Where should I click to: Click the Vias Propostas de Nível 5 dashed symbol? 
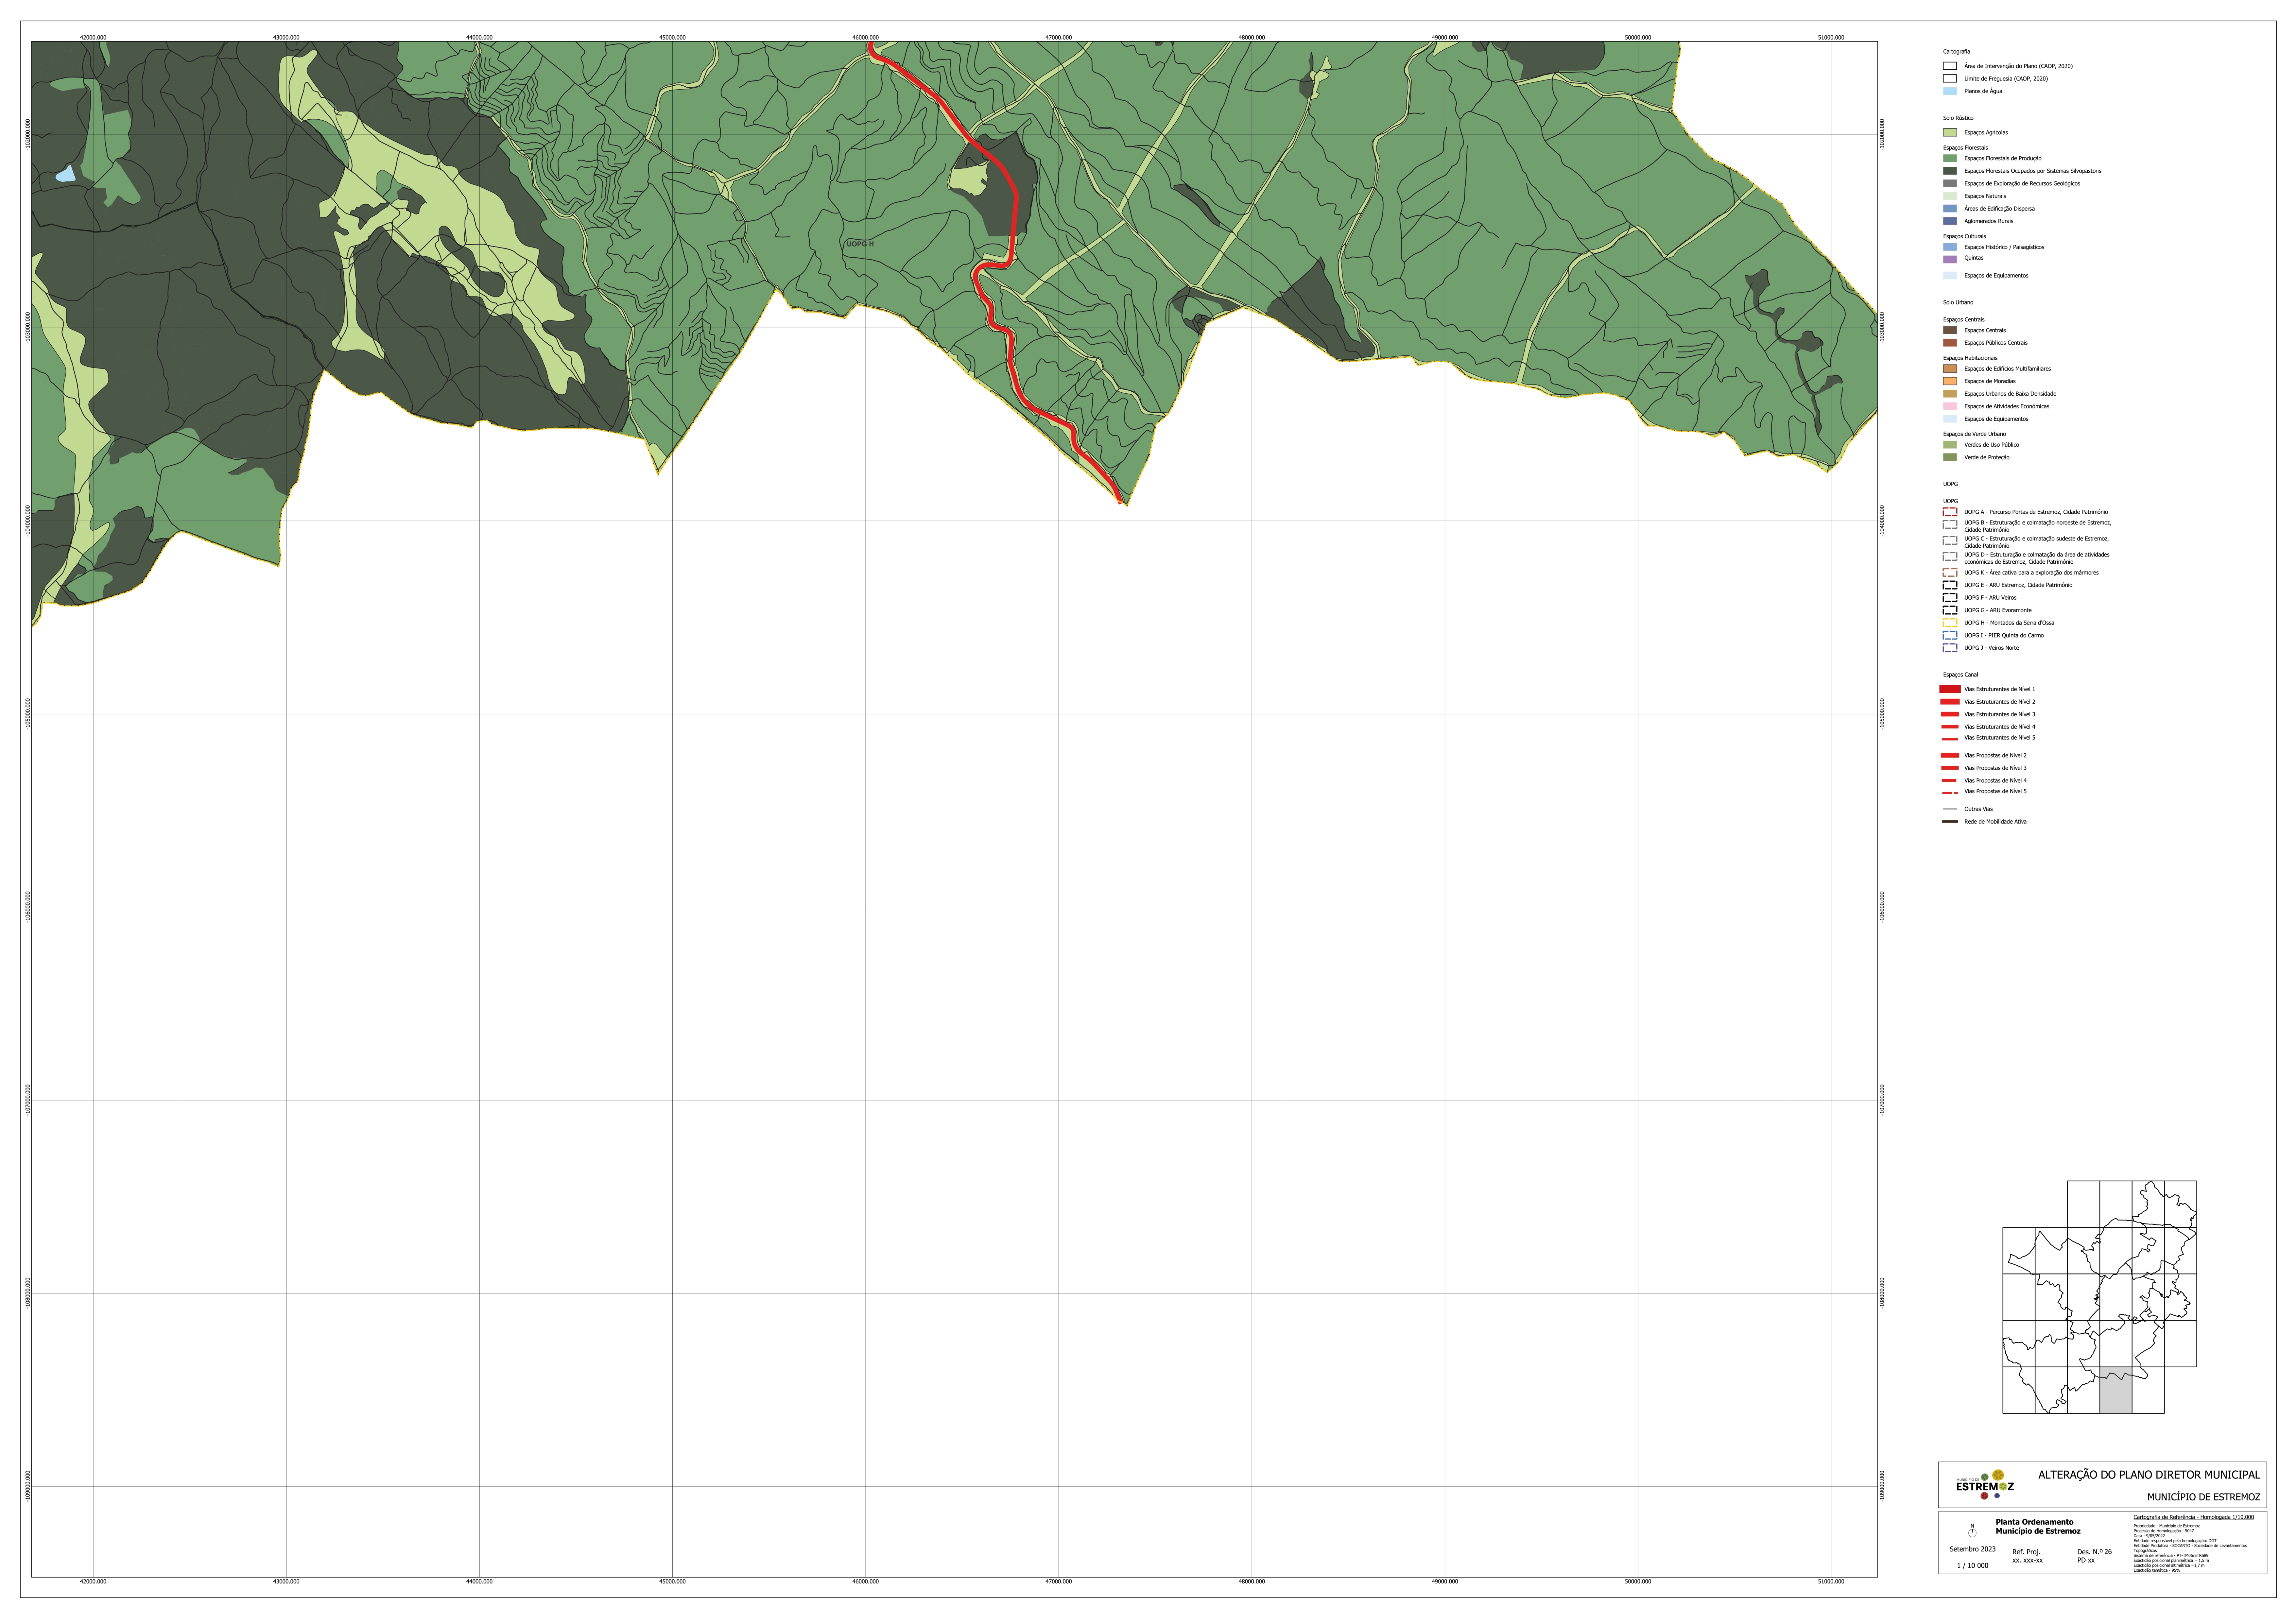(1950, 792)
